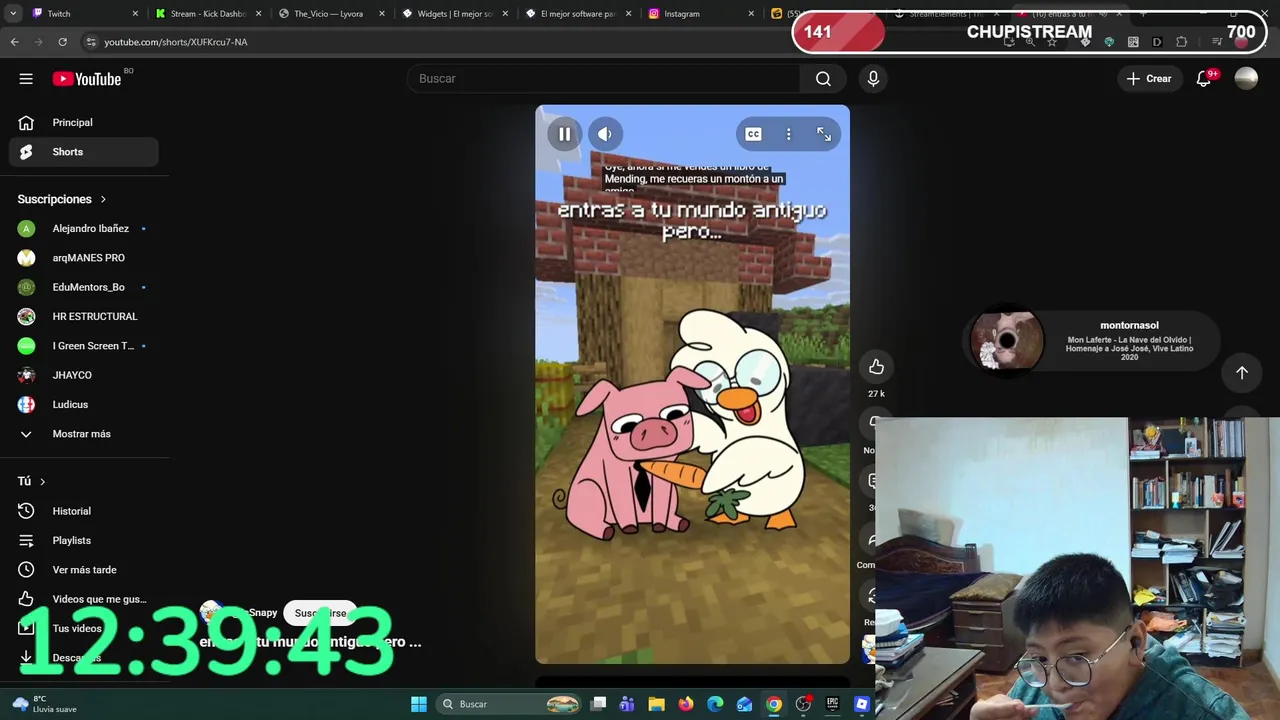Viewport: 1280px width, 720px height.
Task: Close the Twitch tab
Action: point(135,14)
